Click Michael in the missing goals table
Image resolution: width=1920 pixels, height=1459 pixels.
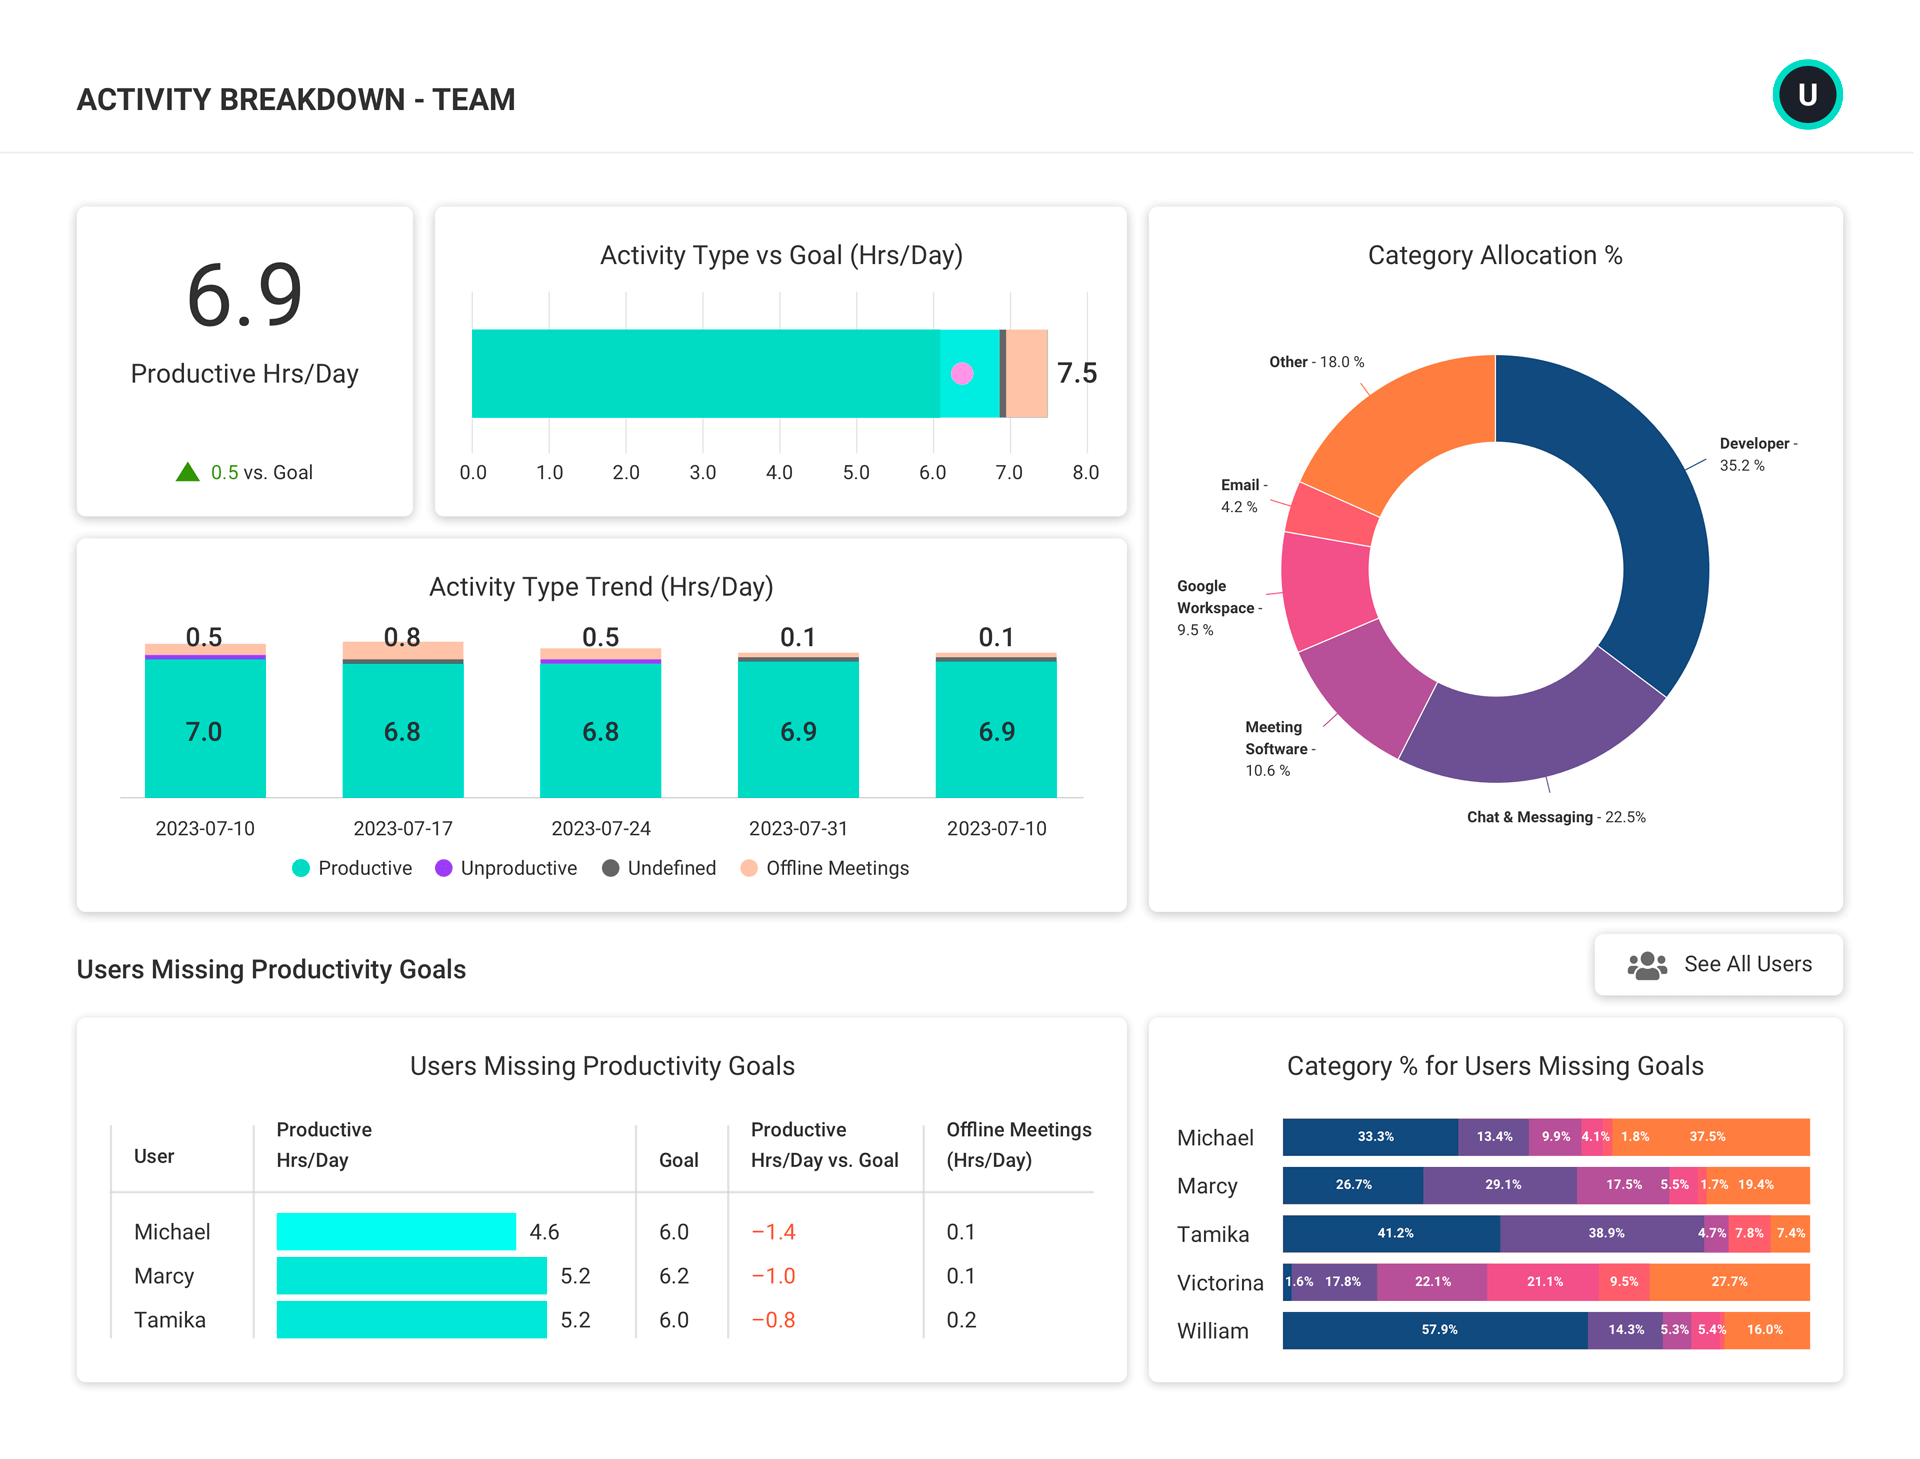click(171, 1231)
